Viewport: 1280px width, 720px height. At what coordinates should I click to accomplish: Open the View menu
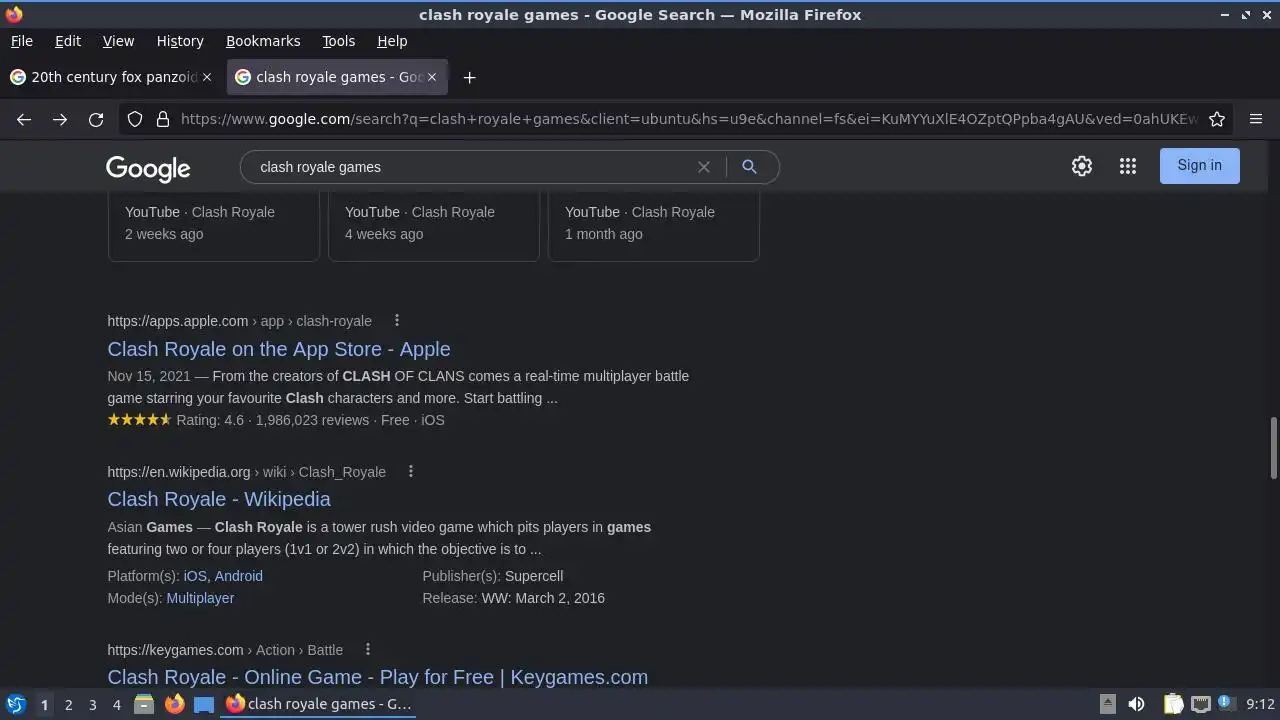pos(118,41)
